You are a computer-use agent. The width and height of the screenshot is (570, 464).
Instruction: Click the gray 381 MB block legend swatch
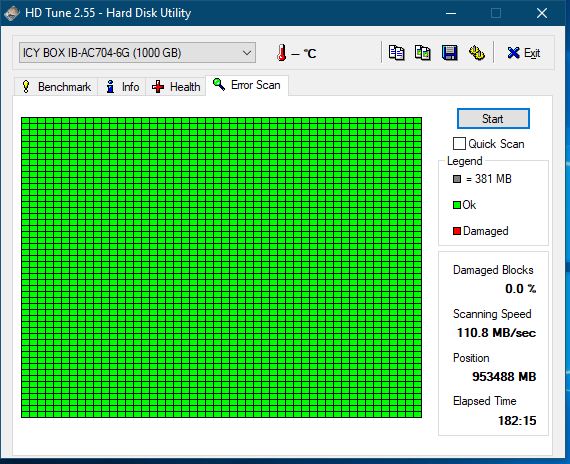(x=457, y=179)
